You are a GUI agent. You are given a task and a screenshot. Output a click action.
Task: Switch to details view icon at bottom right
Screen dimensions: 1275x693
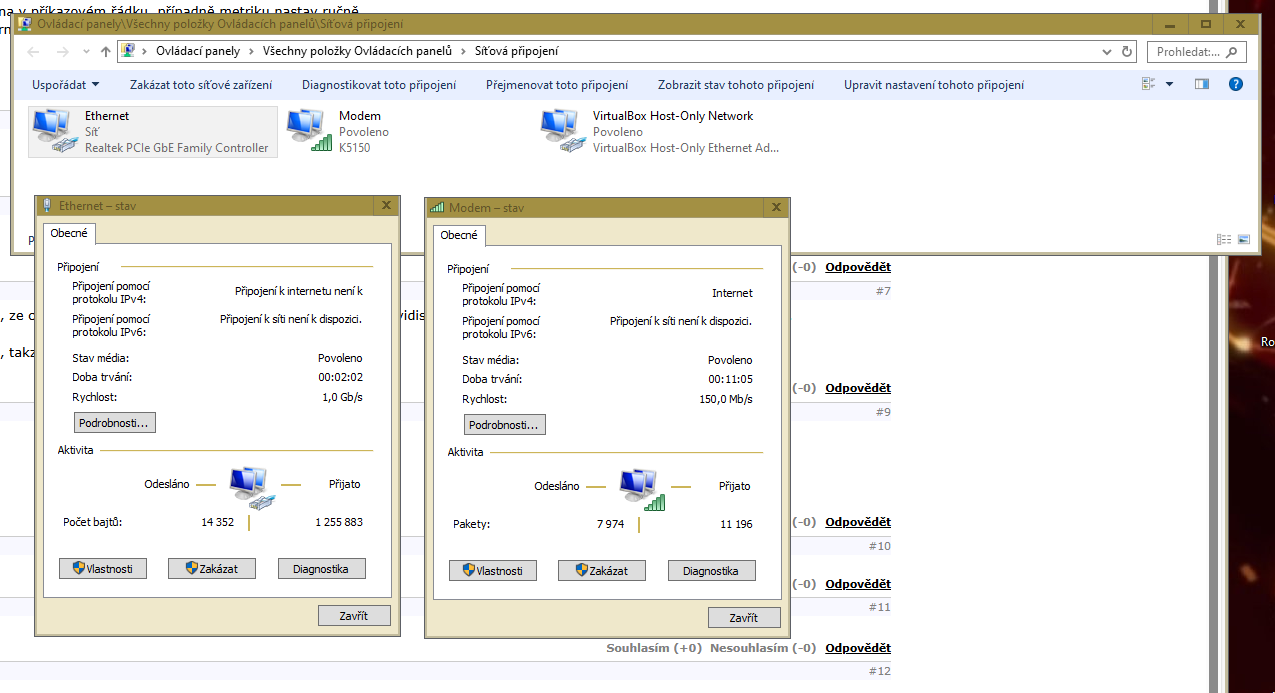pyautogui.click(x=1224, y=239)
